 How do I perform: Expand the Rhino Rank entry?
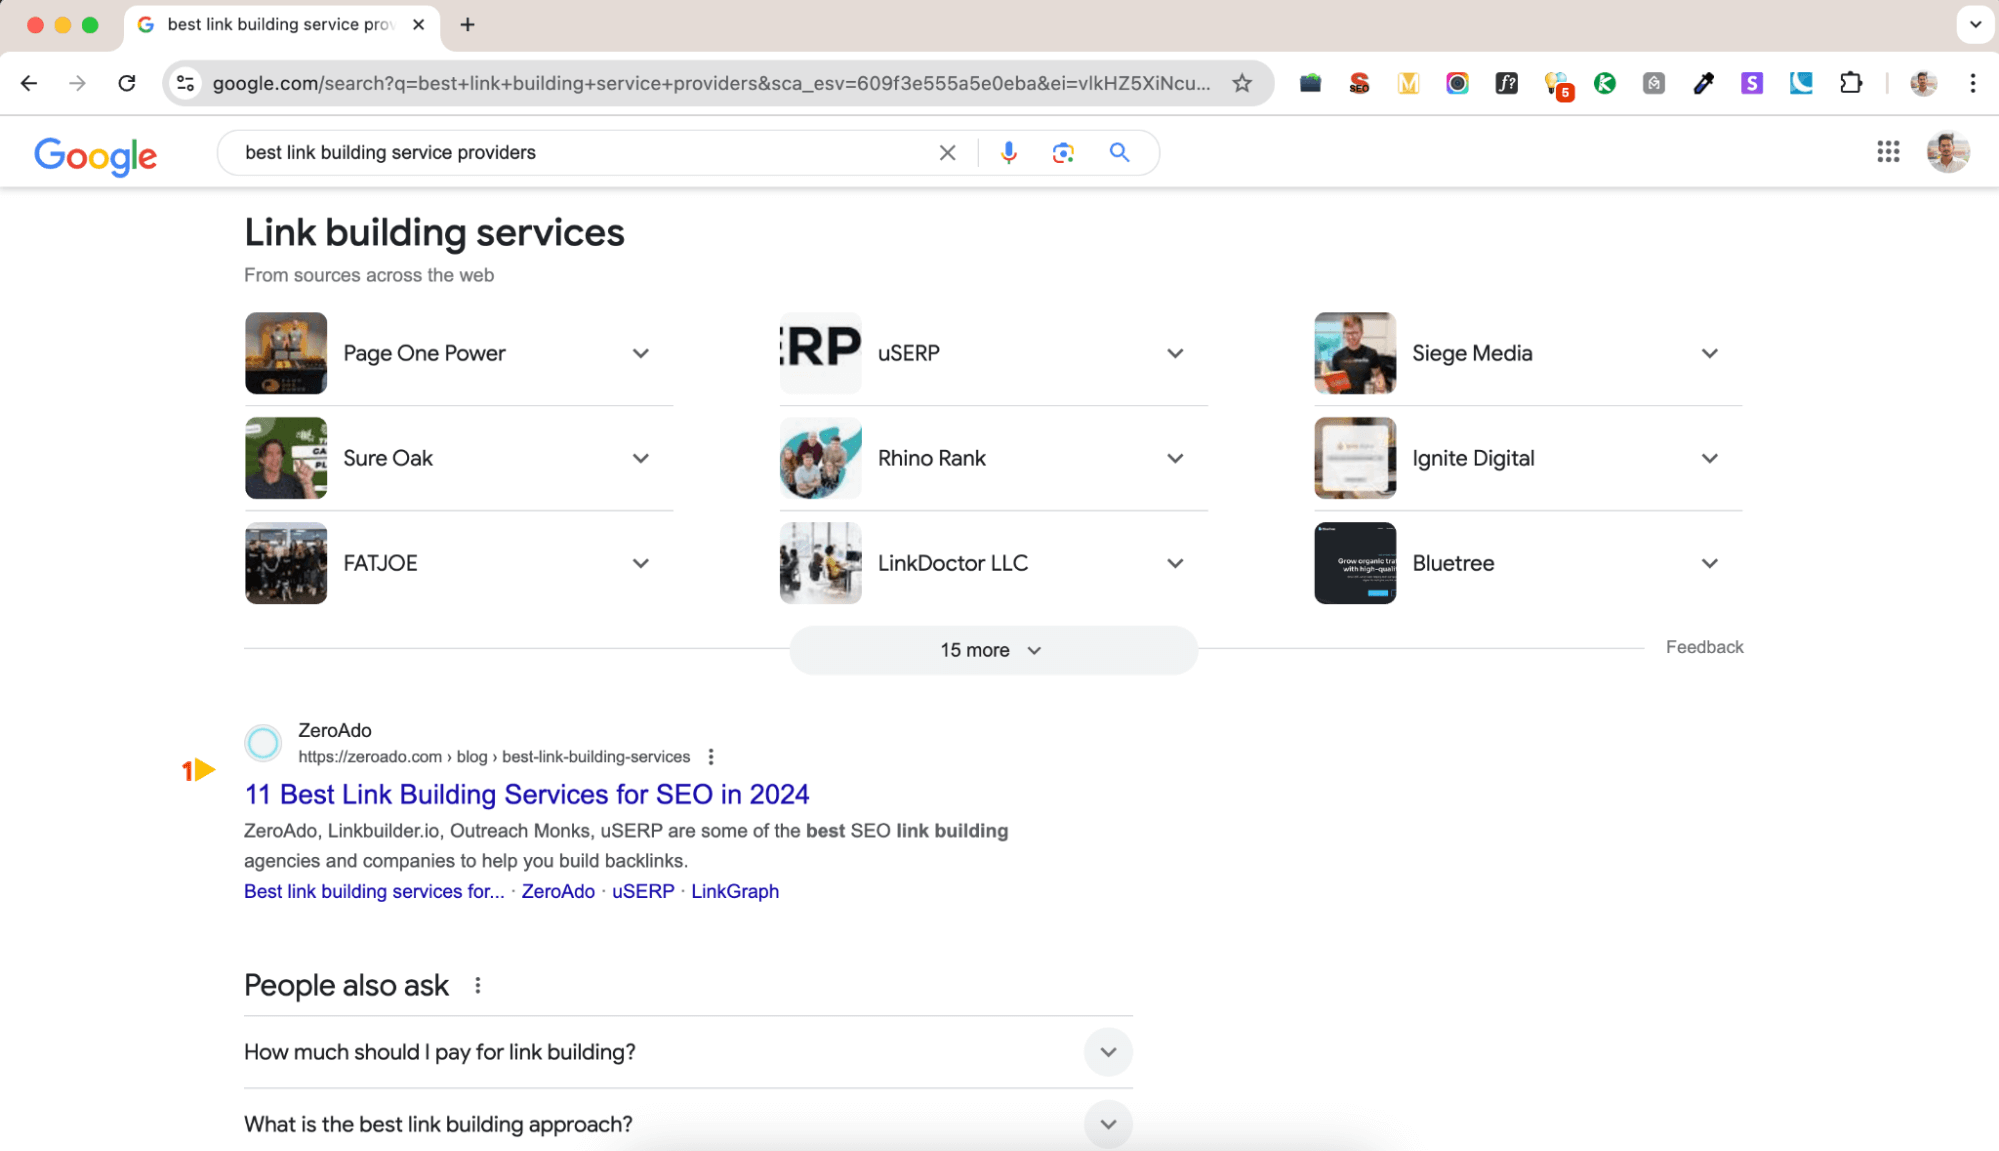(x=1175, y=458)
